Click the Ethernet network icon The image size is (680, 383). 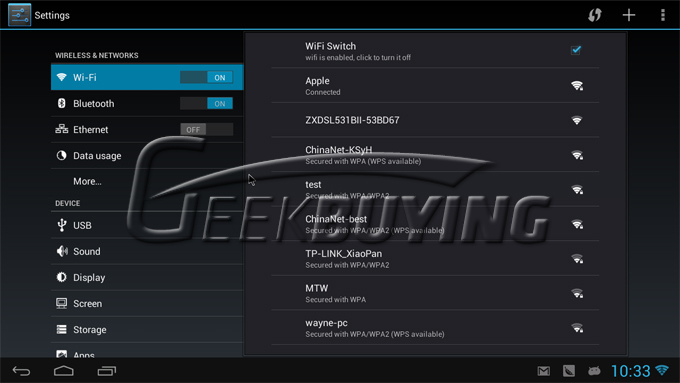[x=62, y=129]
